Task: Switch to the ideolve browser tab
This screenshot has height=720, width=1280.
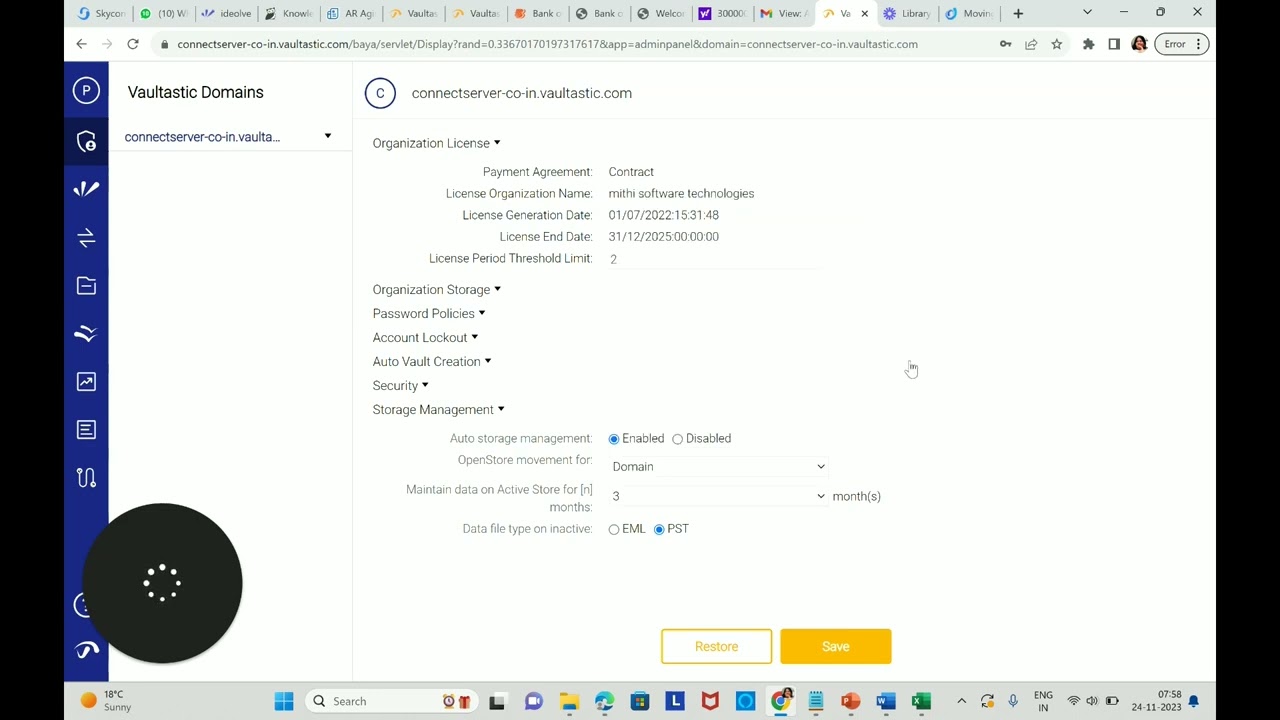Action: click(226, 13)
